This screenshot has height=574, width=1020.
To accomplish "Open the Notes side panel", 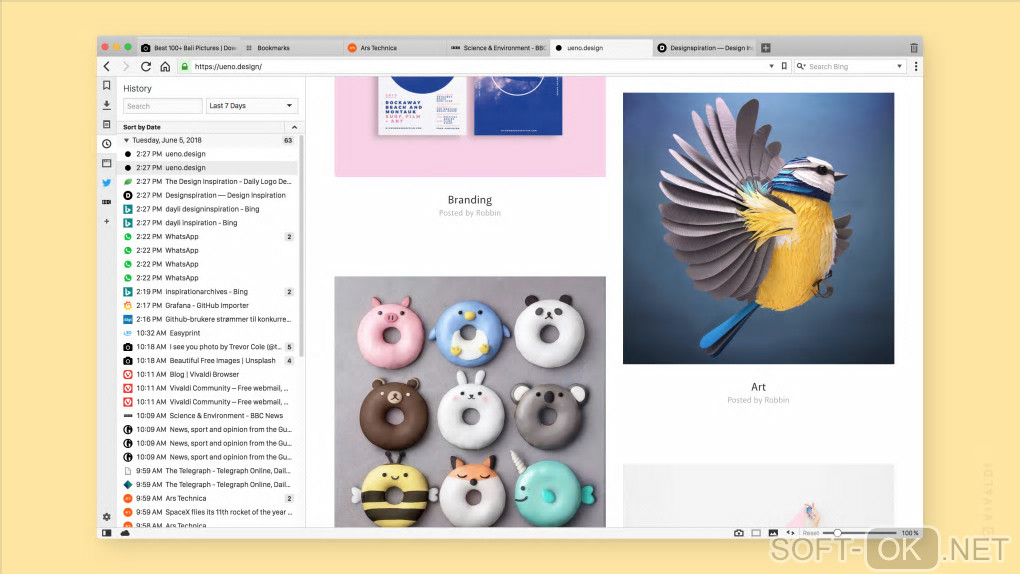I will (107, 124).
